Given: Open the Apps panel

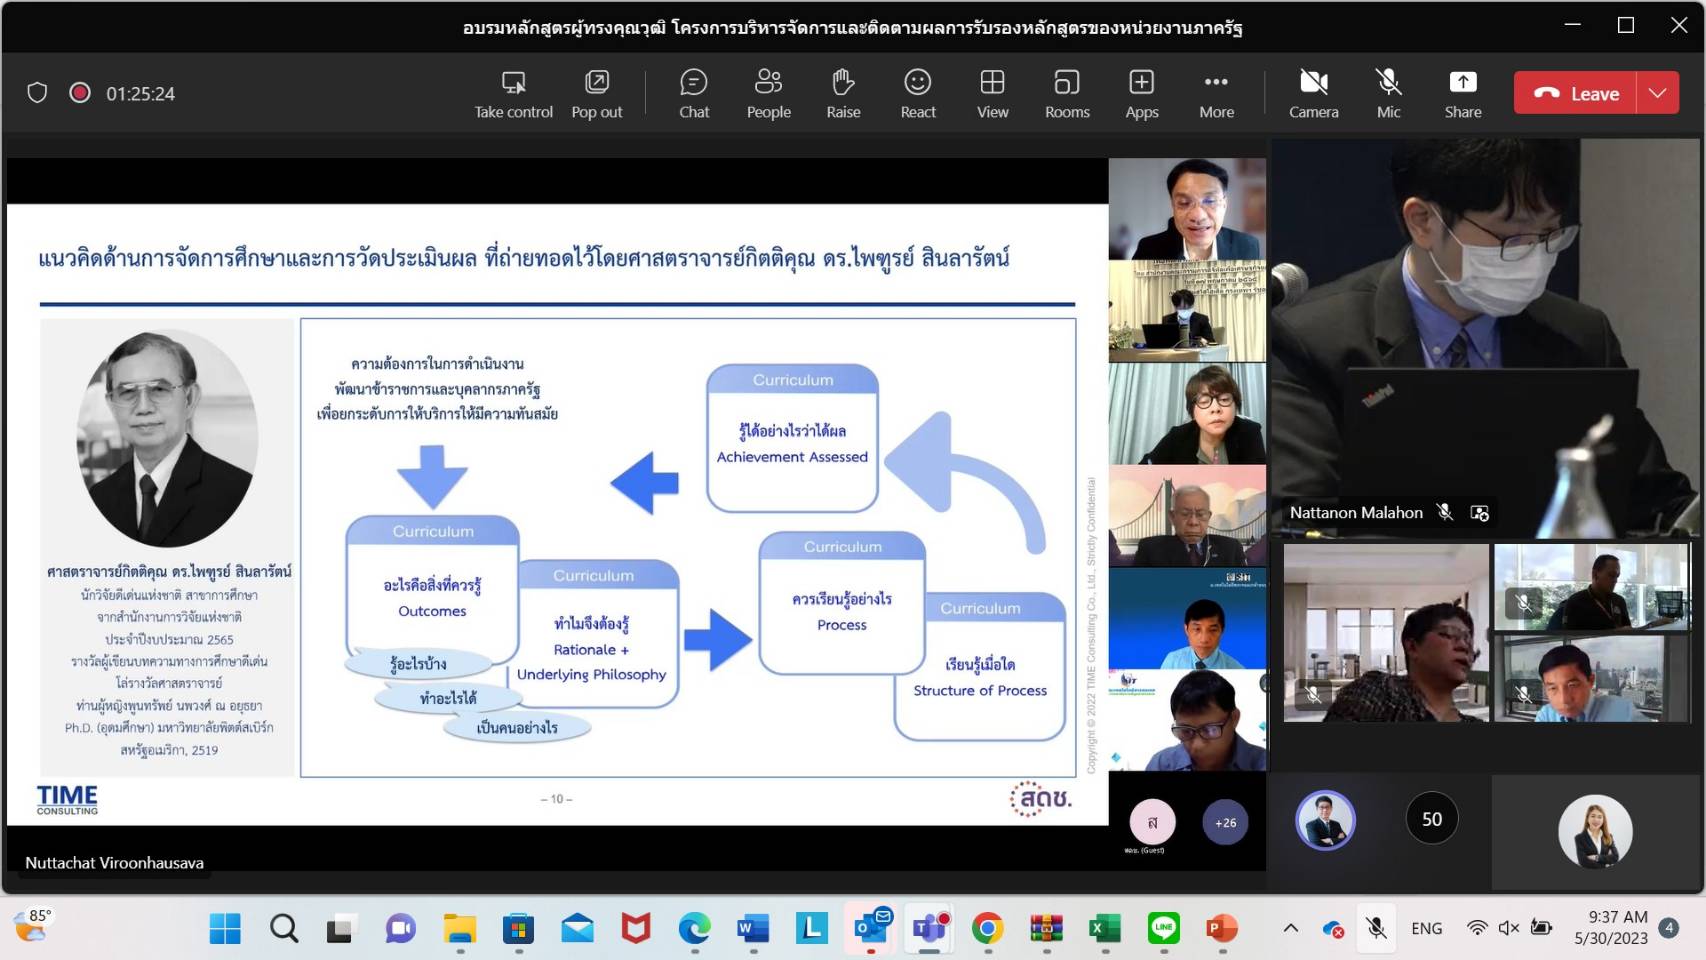Looking at the screenshot, I should (1141, 94).
